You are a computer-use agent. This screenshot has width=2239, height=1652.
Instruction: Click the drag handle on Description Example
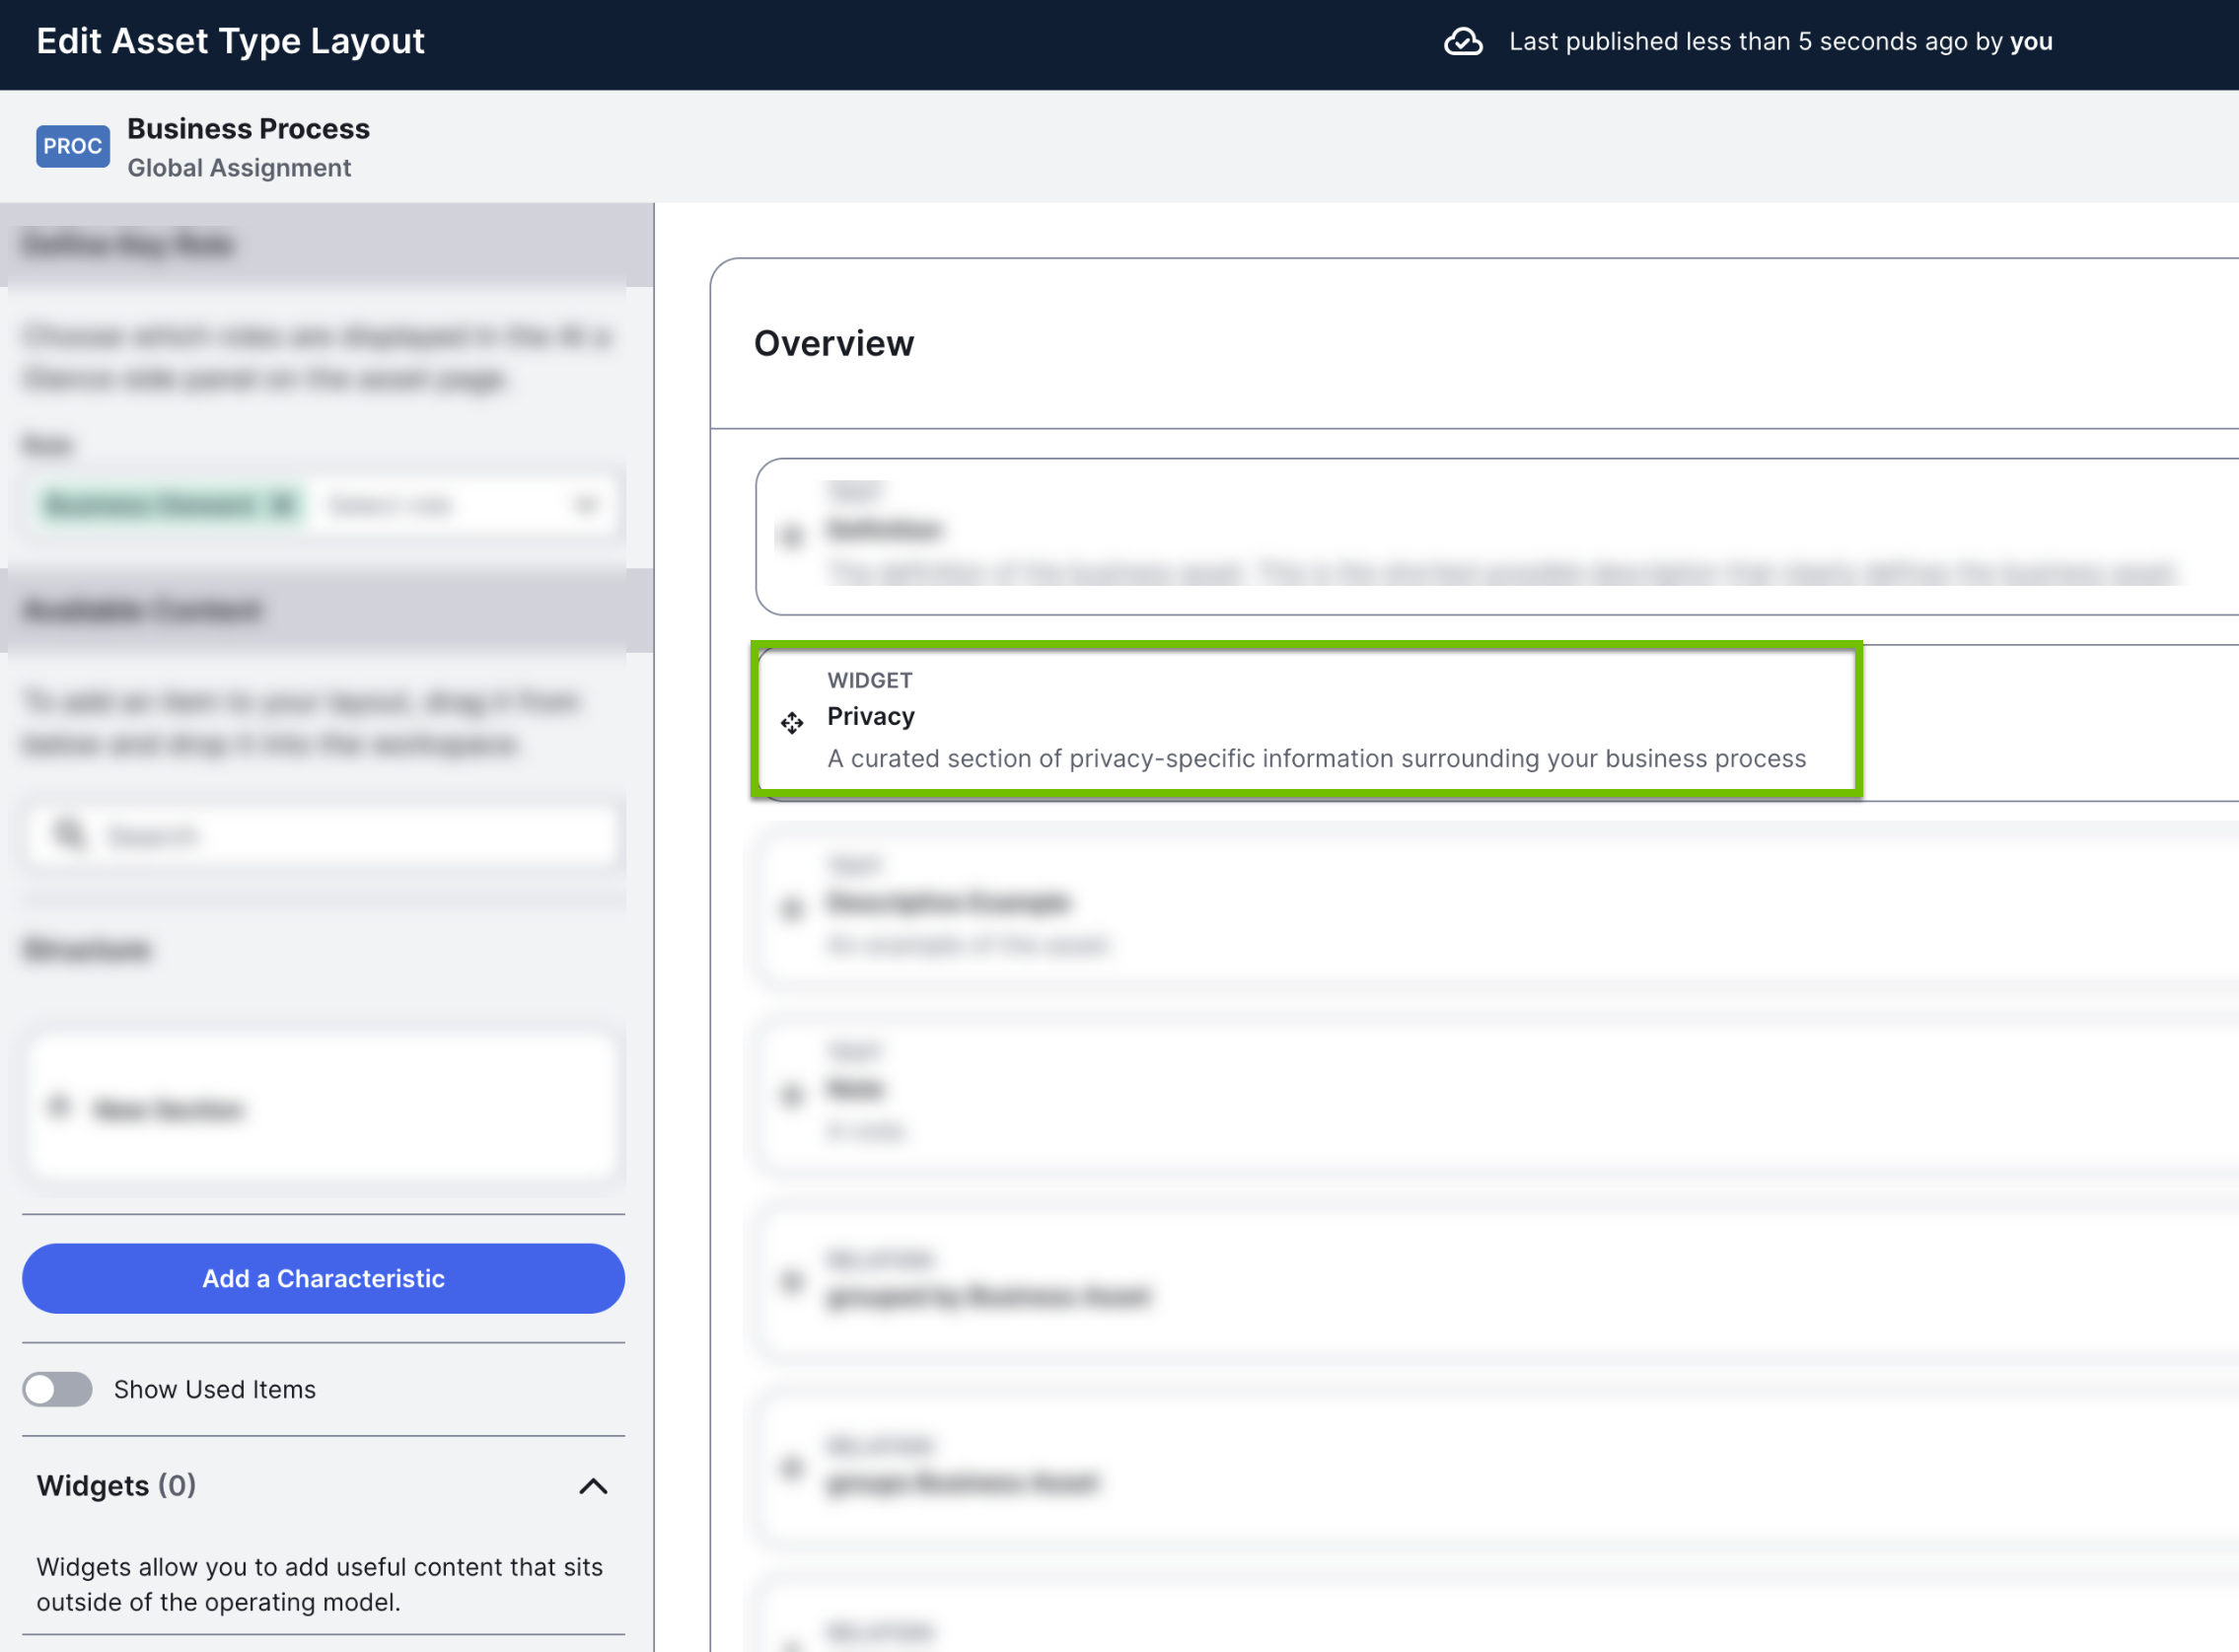tap(790, 909)
